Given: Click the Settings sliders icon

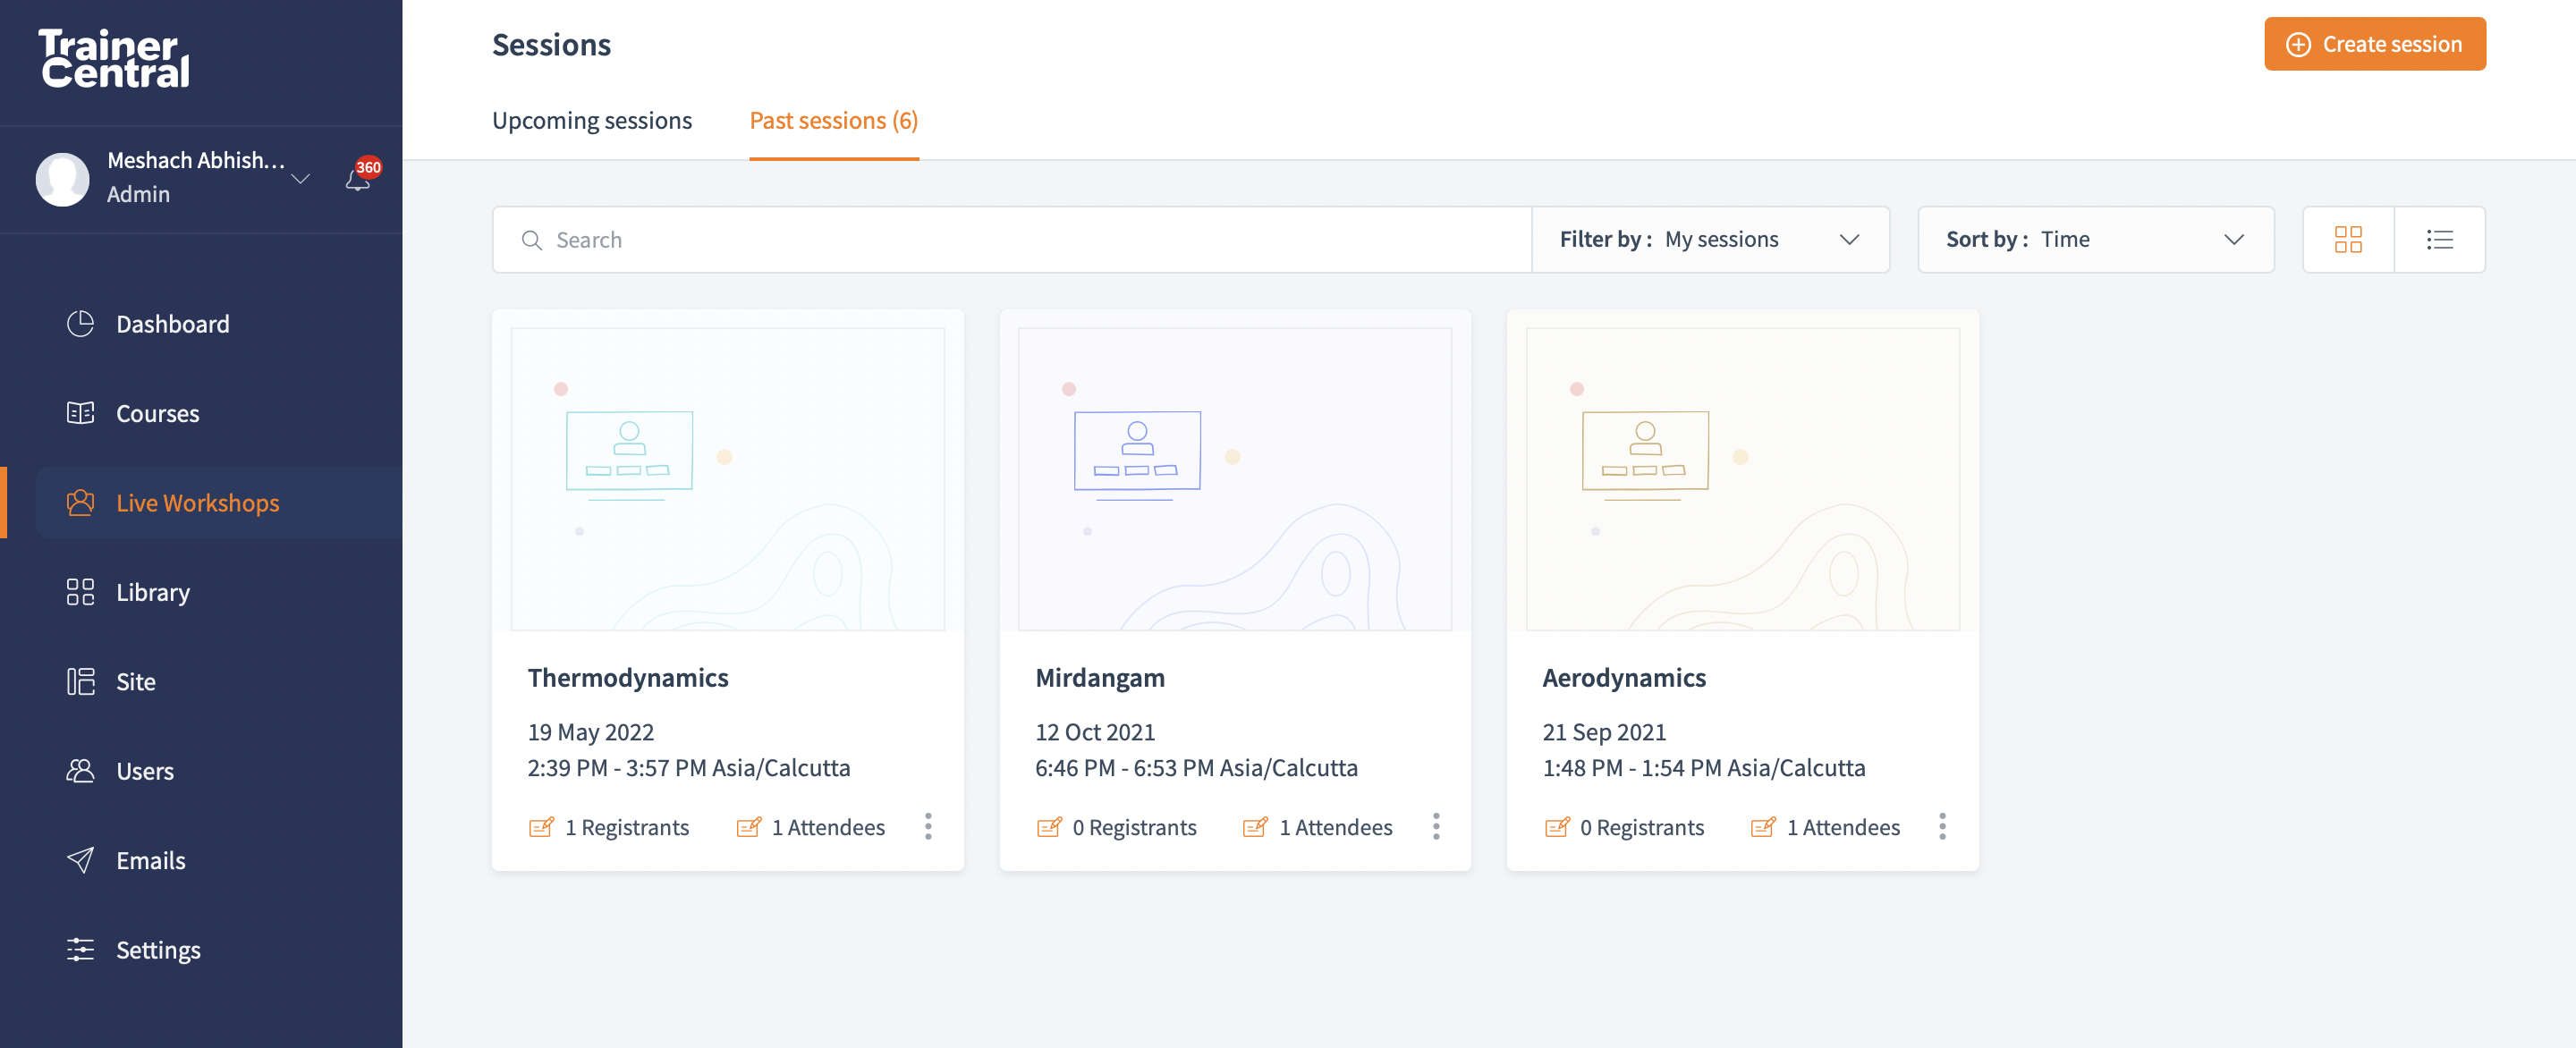Looking at the screenshot, I should [80, 949].
